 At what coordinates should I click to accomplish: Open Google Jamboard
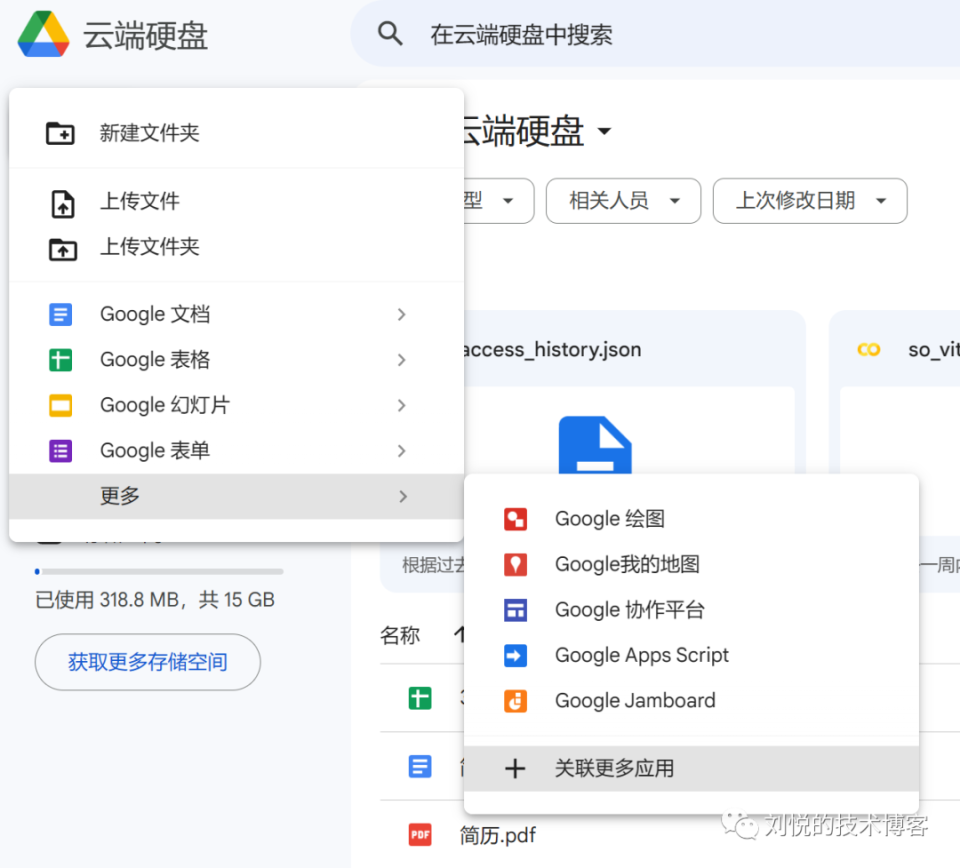634,700
